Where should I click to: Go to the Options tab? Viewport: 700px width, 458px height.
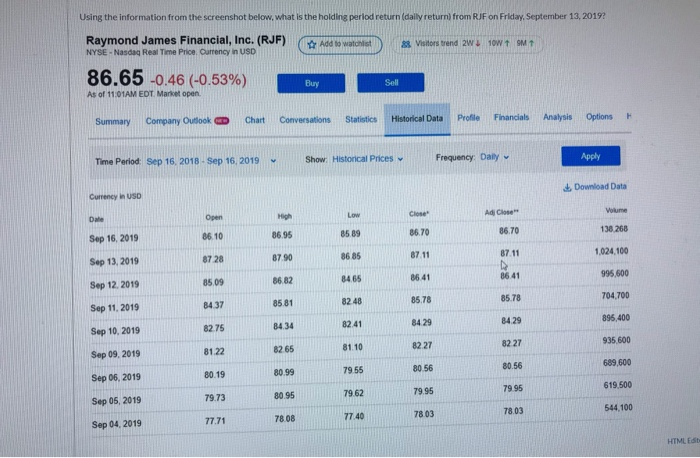pos(599,117)
